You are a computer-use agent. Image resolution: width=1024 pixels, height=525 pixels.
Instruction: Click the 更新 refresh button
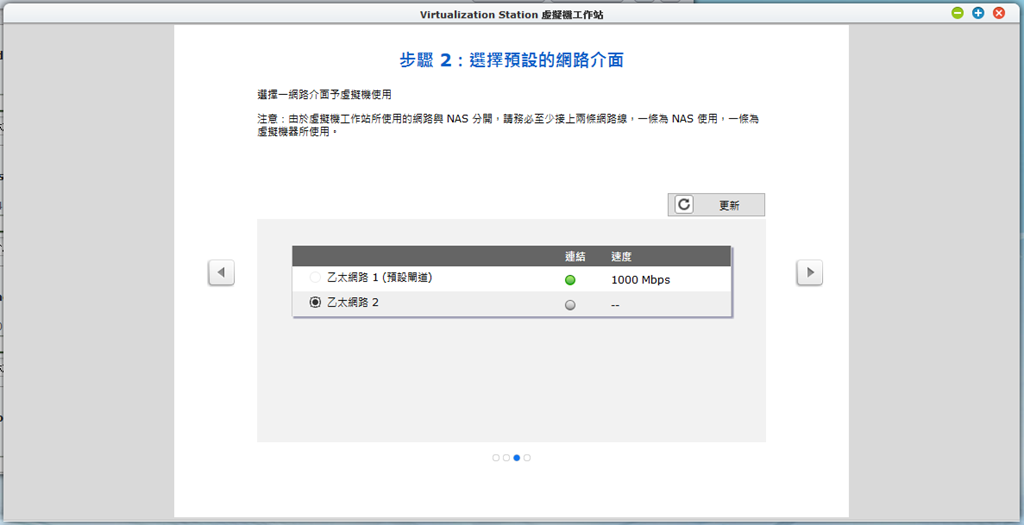click(x=716, y=204)
